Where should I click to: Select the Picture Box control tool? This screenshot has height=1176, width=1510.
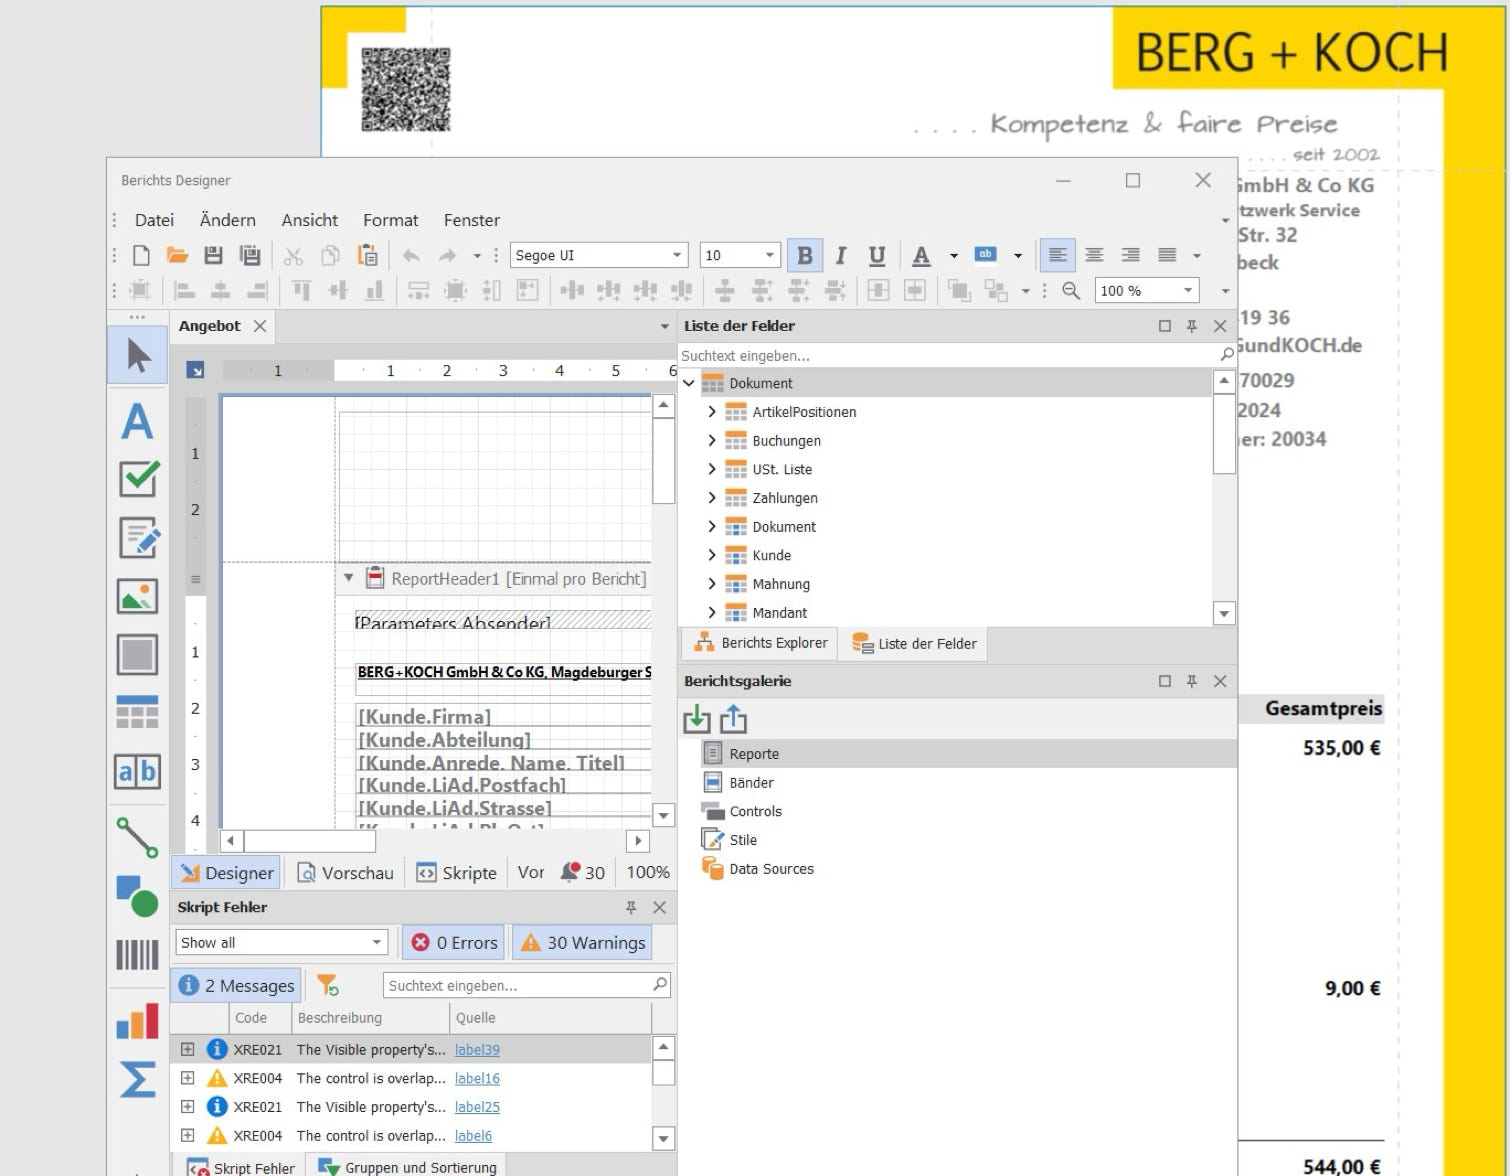pos(138,596)
